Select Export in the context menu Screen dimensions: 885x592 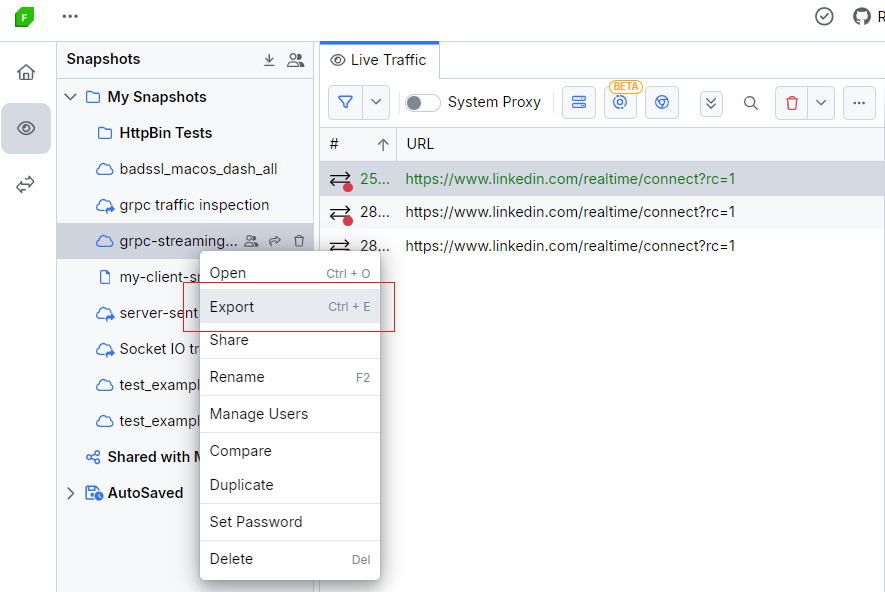[233, 307]
